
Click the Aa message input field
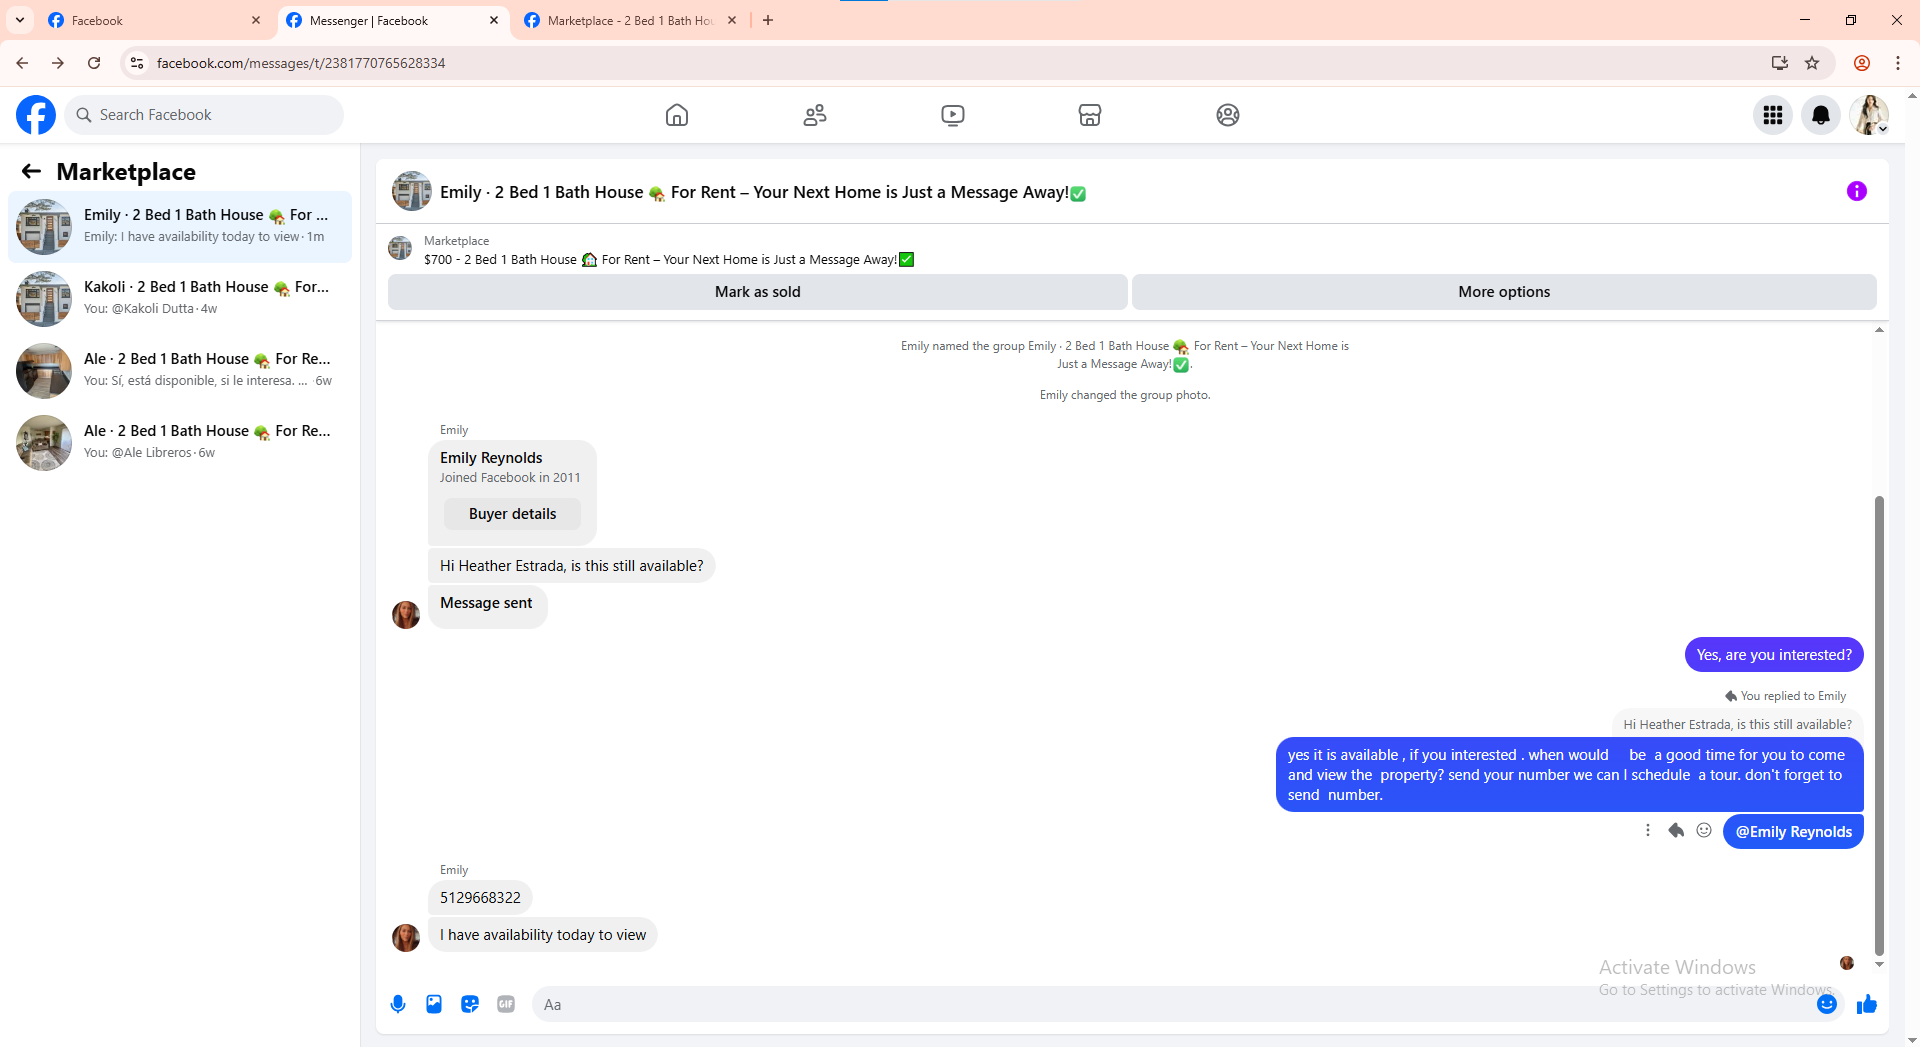coord(1170,1004)
